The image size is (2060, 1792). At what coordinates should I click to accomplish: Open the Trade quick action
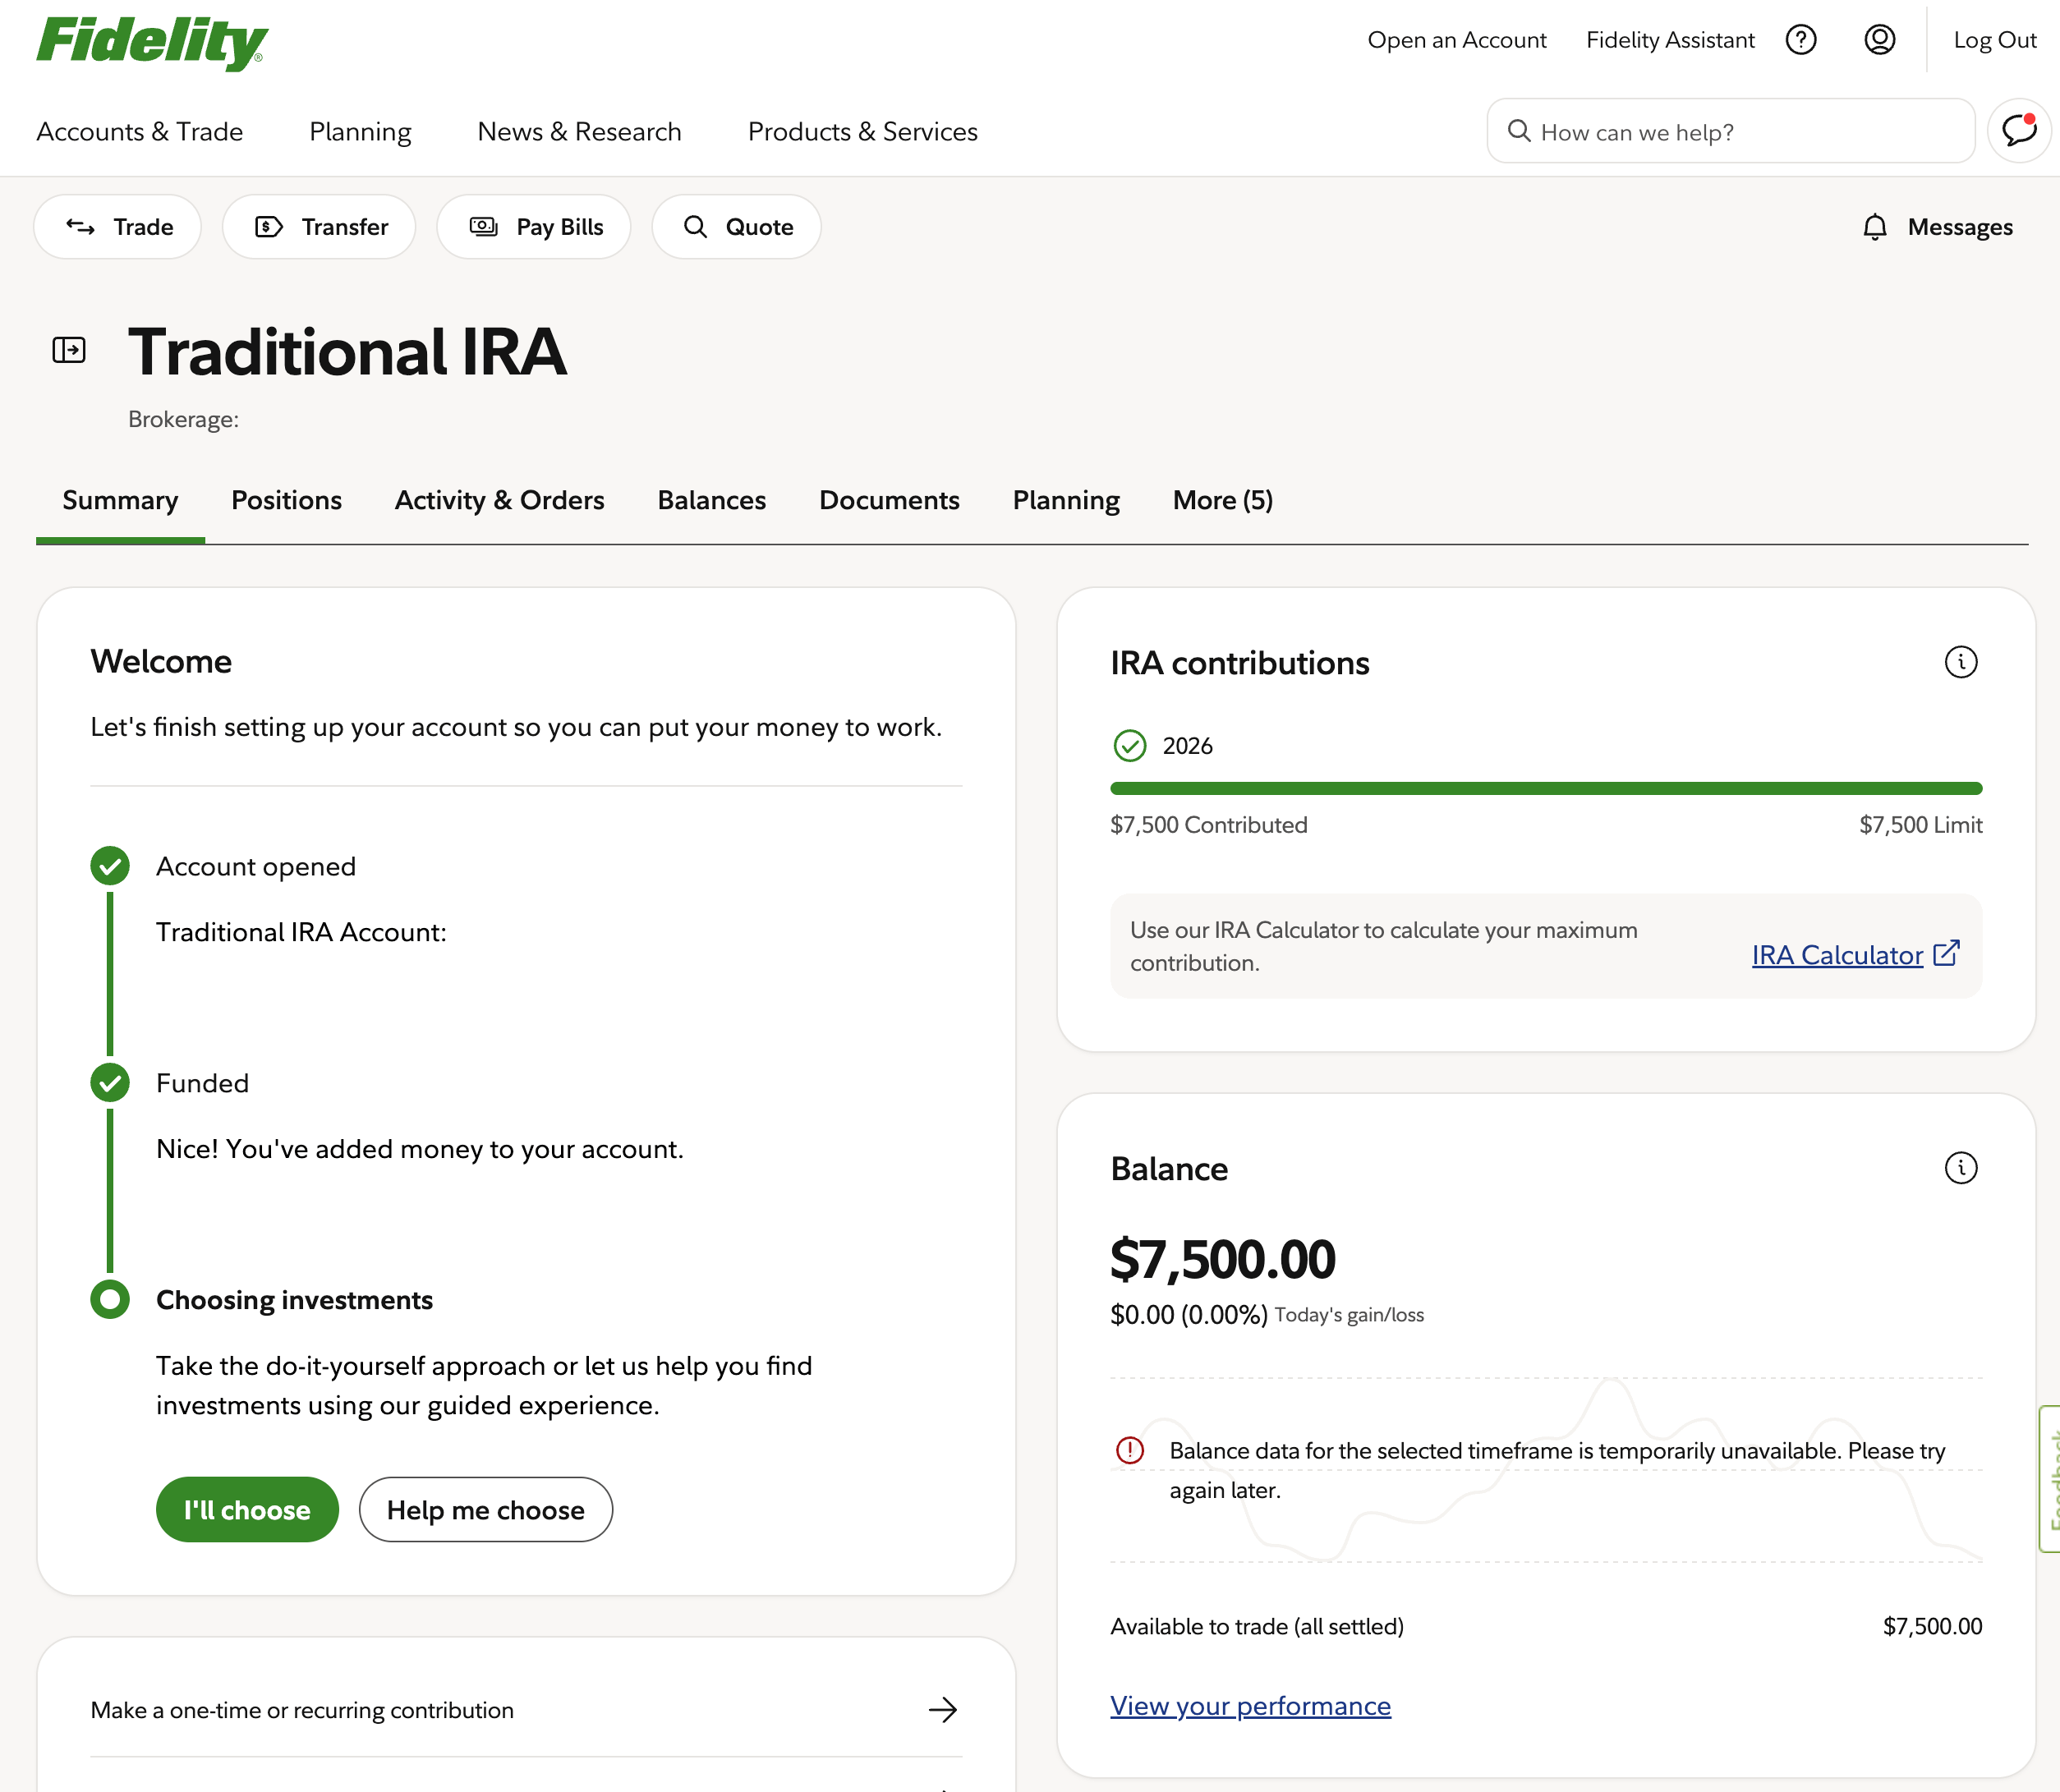[x=118, y=227]
